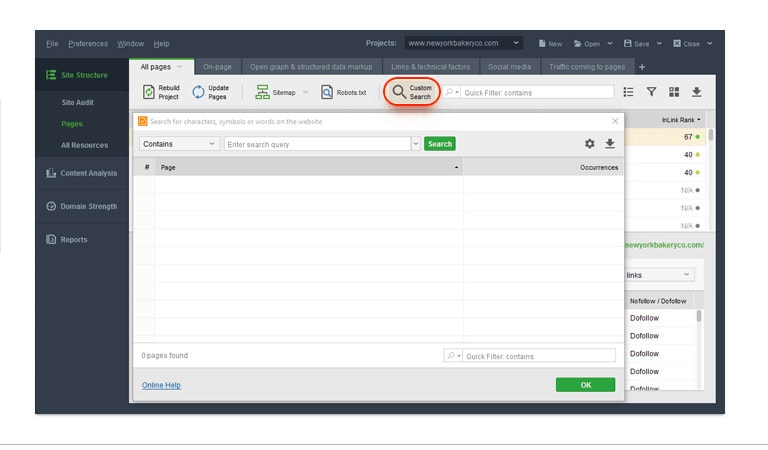Select Site Audit in the sidebar

pyautogui.click(x=77, y=102)
